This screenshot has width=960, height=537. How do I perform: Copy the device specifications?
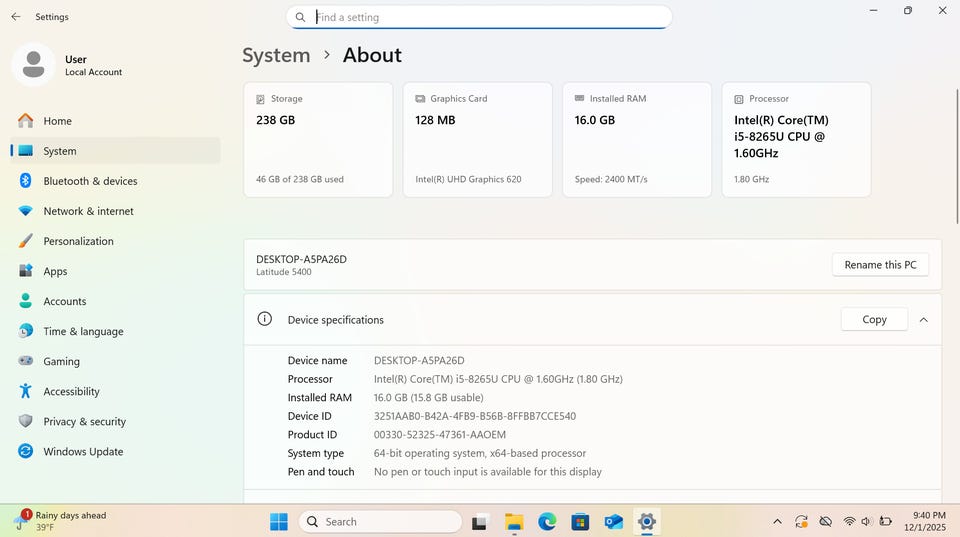874,320
